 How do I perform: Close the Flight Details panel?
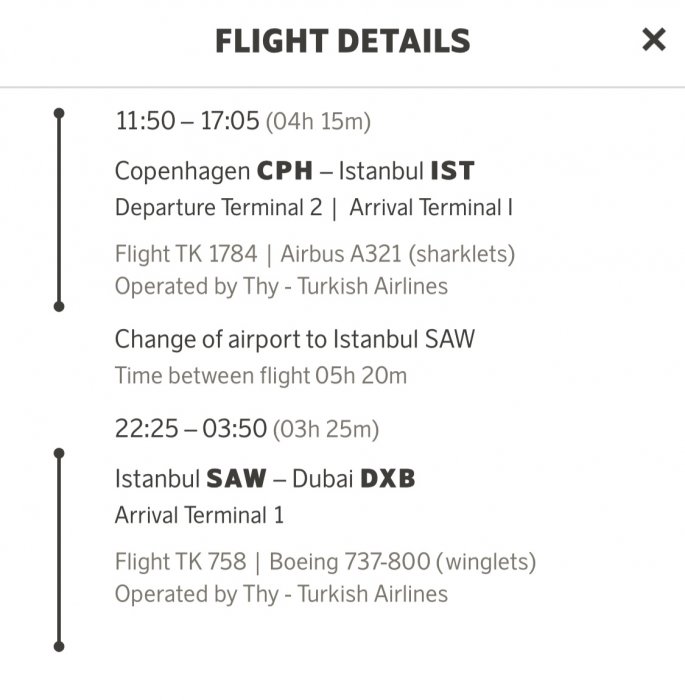click(653, 40)
